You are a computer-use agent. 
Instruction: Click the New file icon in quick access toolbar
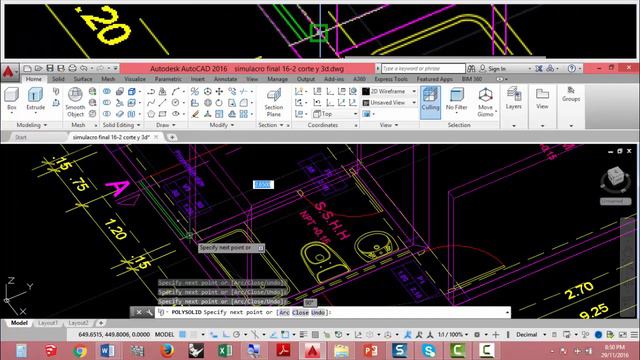click(27, 68)
